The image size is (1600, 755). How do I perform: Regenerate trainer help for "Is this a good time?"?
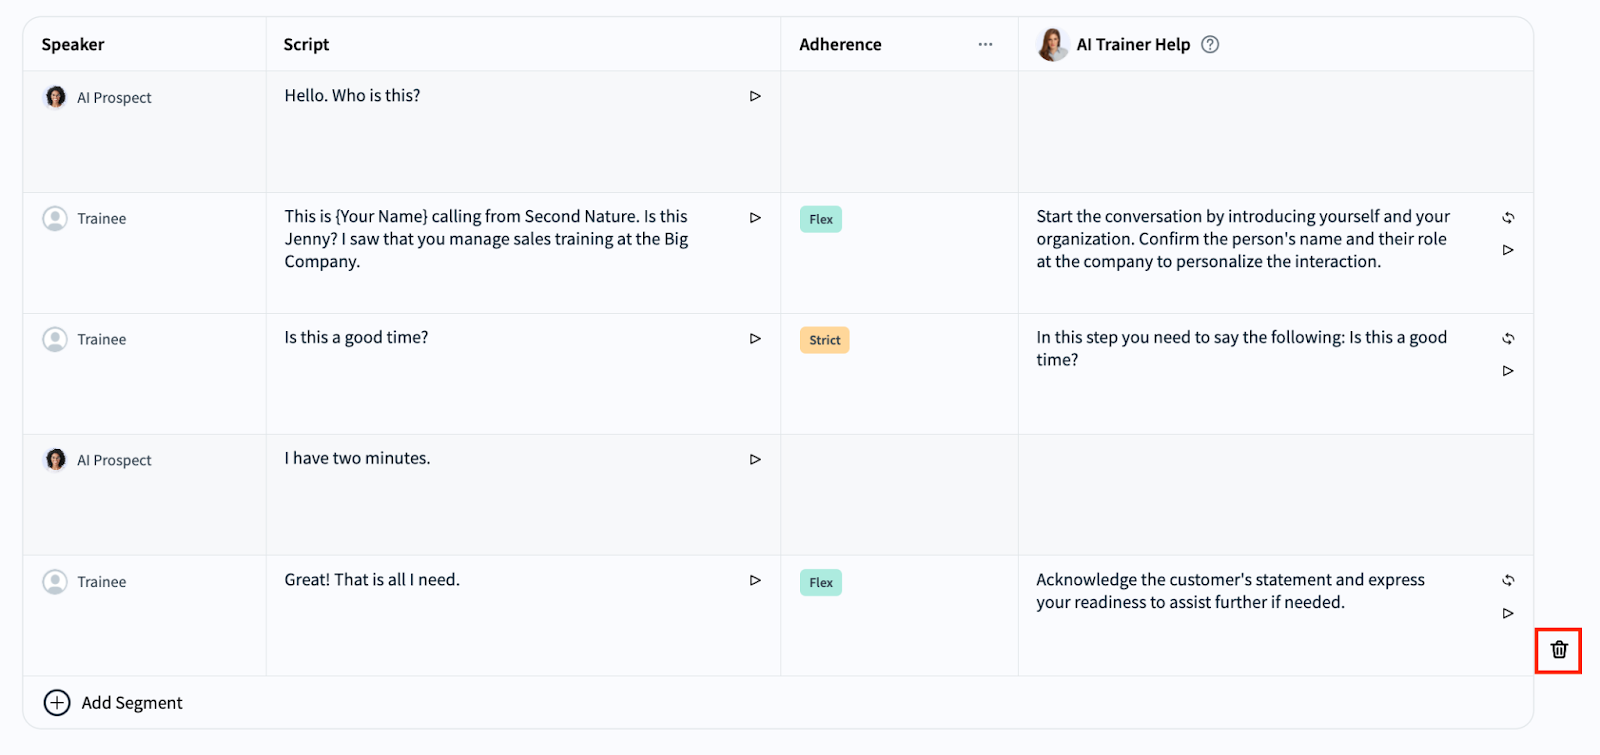[x=1508, y=339]
